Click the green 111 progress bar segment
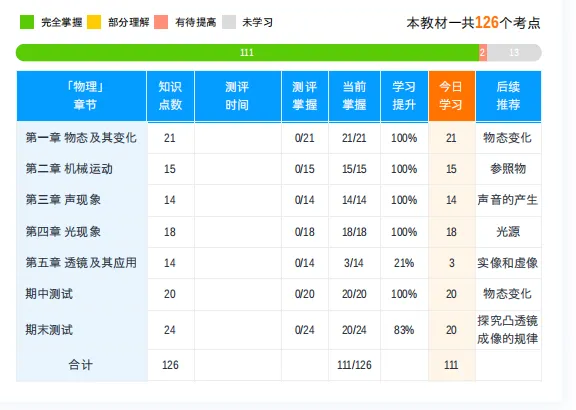Image resolution: width=576 pixels, height=410 pixels. pyautogui.click(x=247, y=53)
